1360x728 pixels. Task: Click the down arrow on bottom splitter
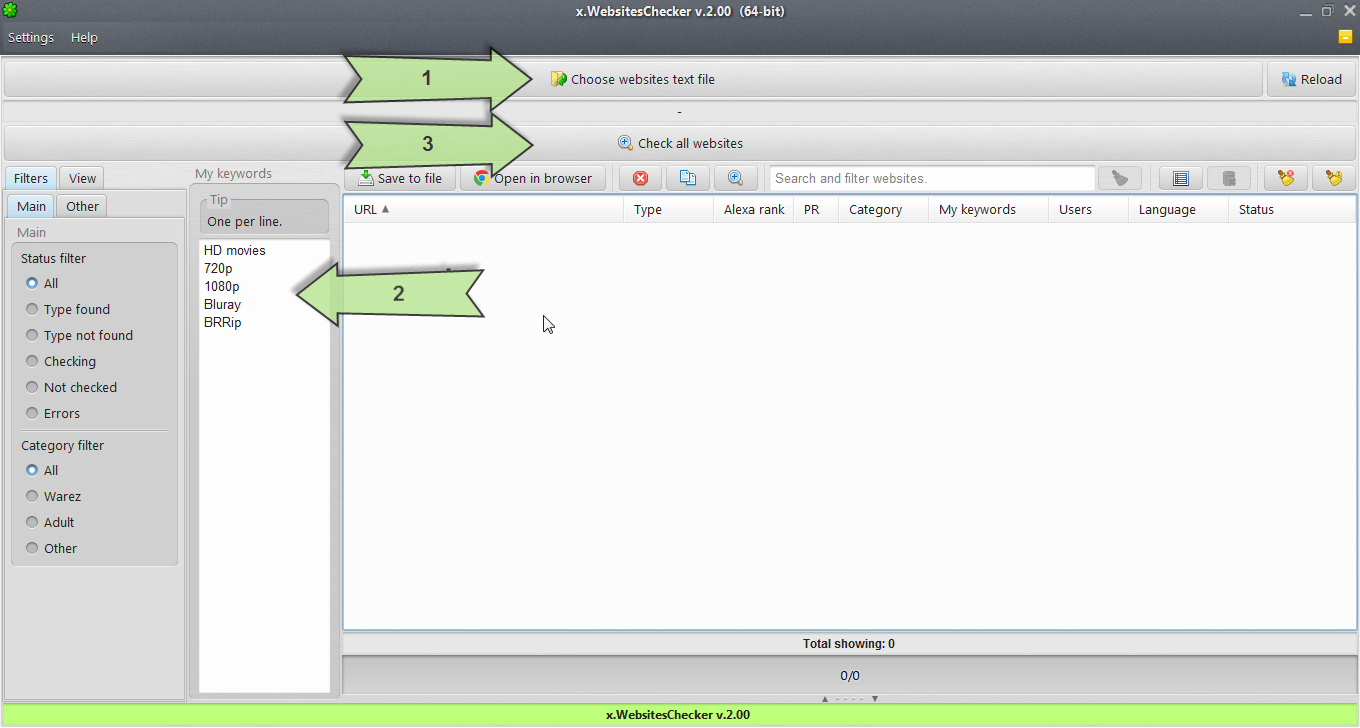tap(875, 699)
